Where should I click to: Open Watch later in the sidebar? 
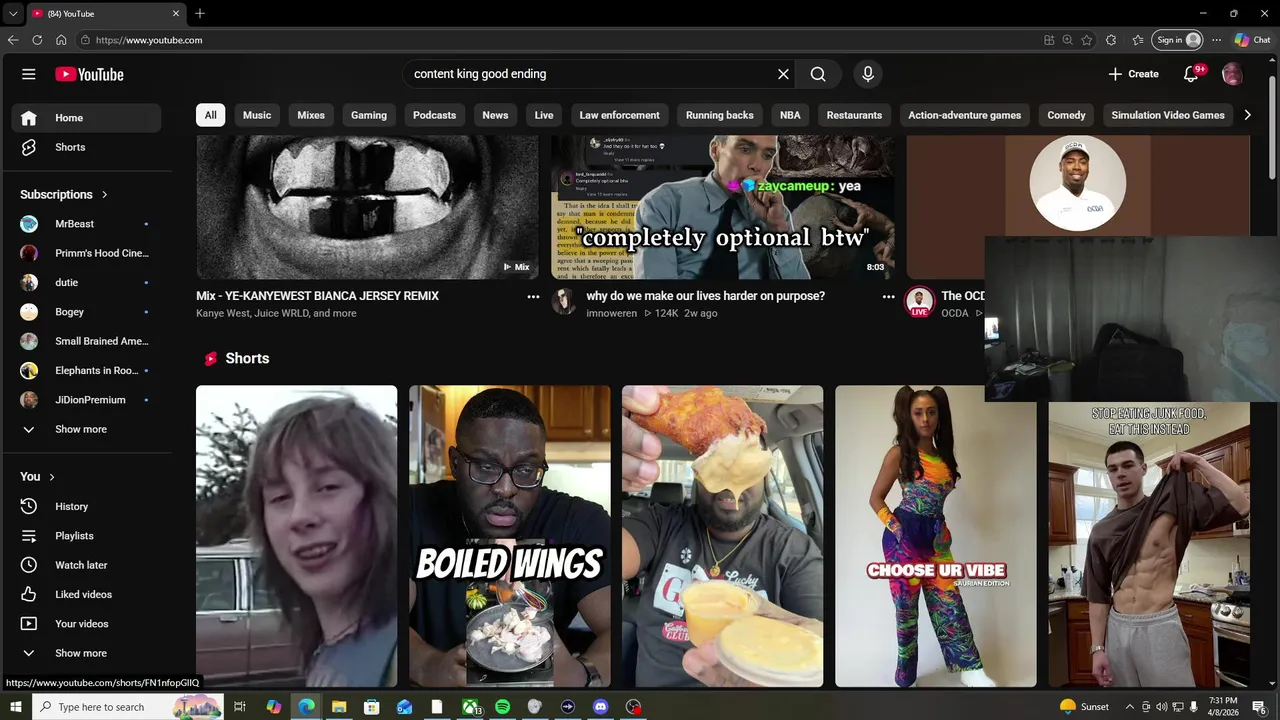pos(86,565)
